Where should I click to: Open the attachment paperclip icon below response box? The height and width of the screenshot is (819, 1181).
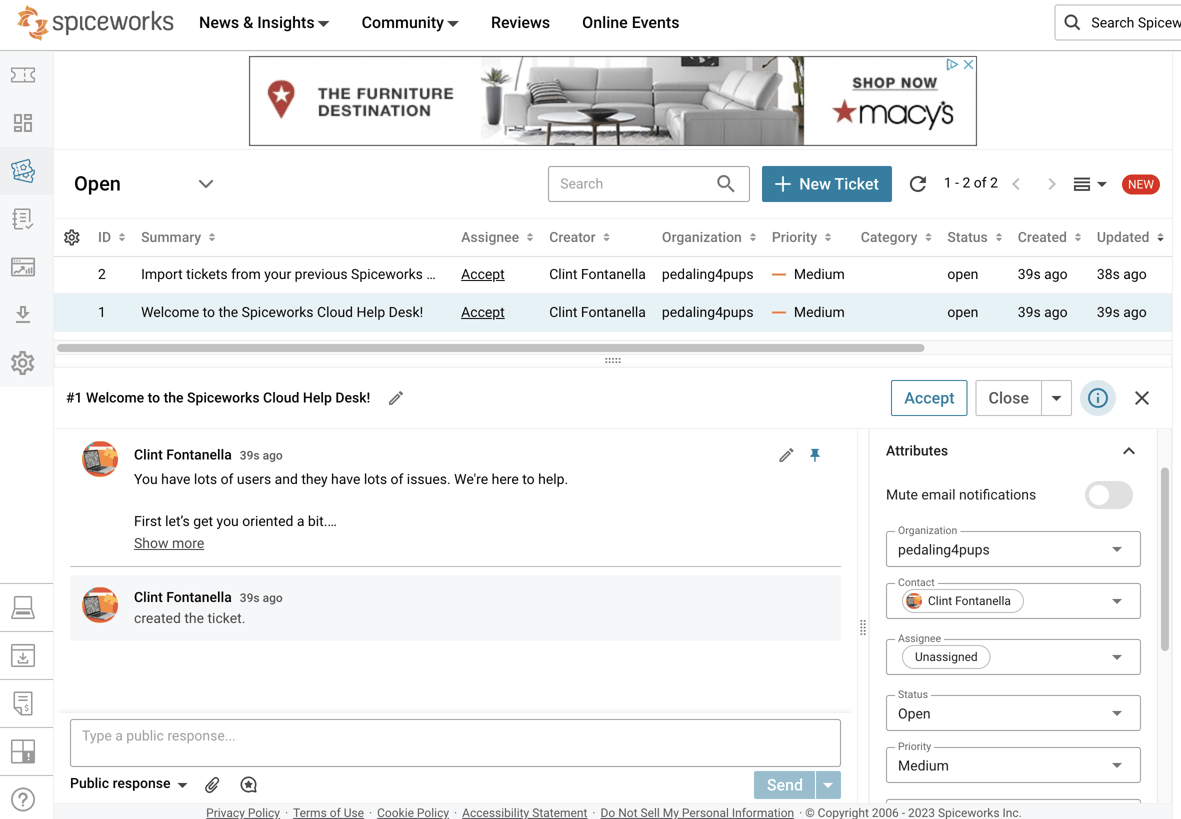pos(212,784)
